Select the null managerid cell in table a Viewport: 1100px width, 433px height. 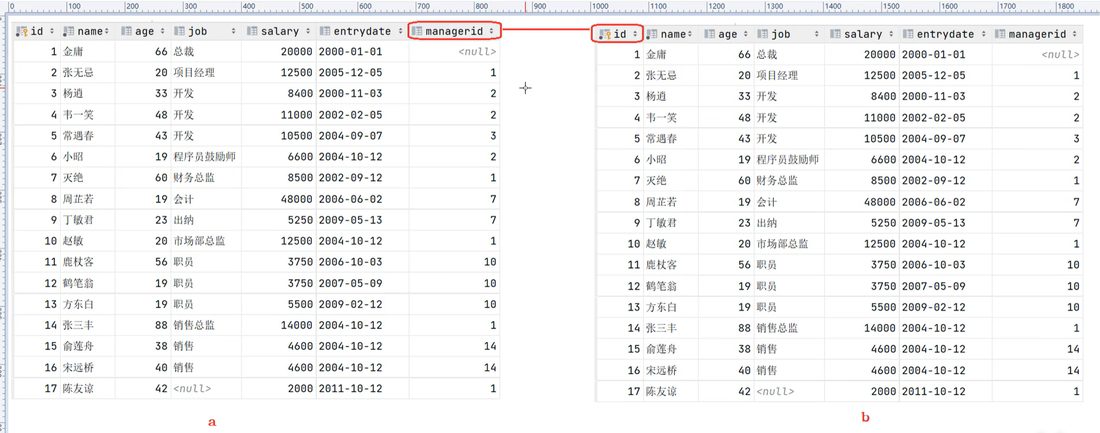454,52
